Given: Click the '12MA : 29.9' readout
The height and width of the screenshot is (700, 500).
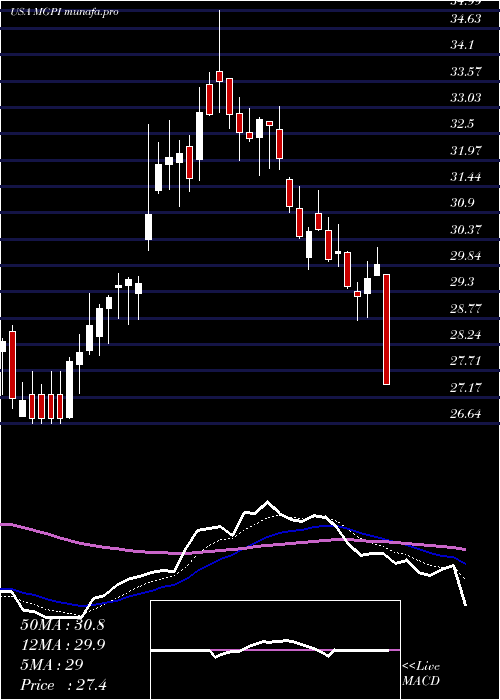Looking at the screenshot, I should coord(63,645).
